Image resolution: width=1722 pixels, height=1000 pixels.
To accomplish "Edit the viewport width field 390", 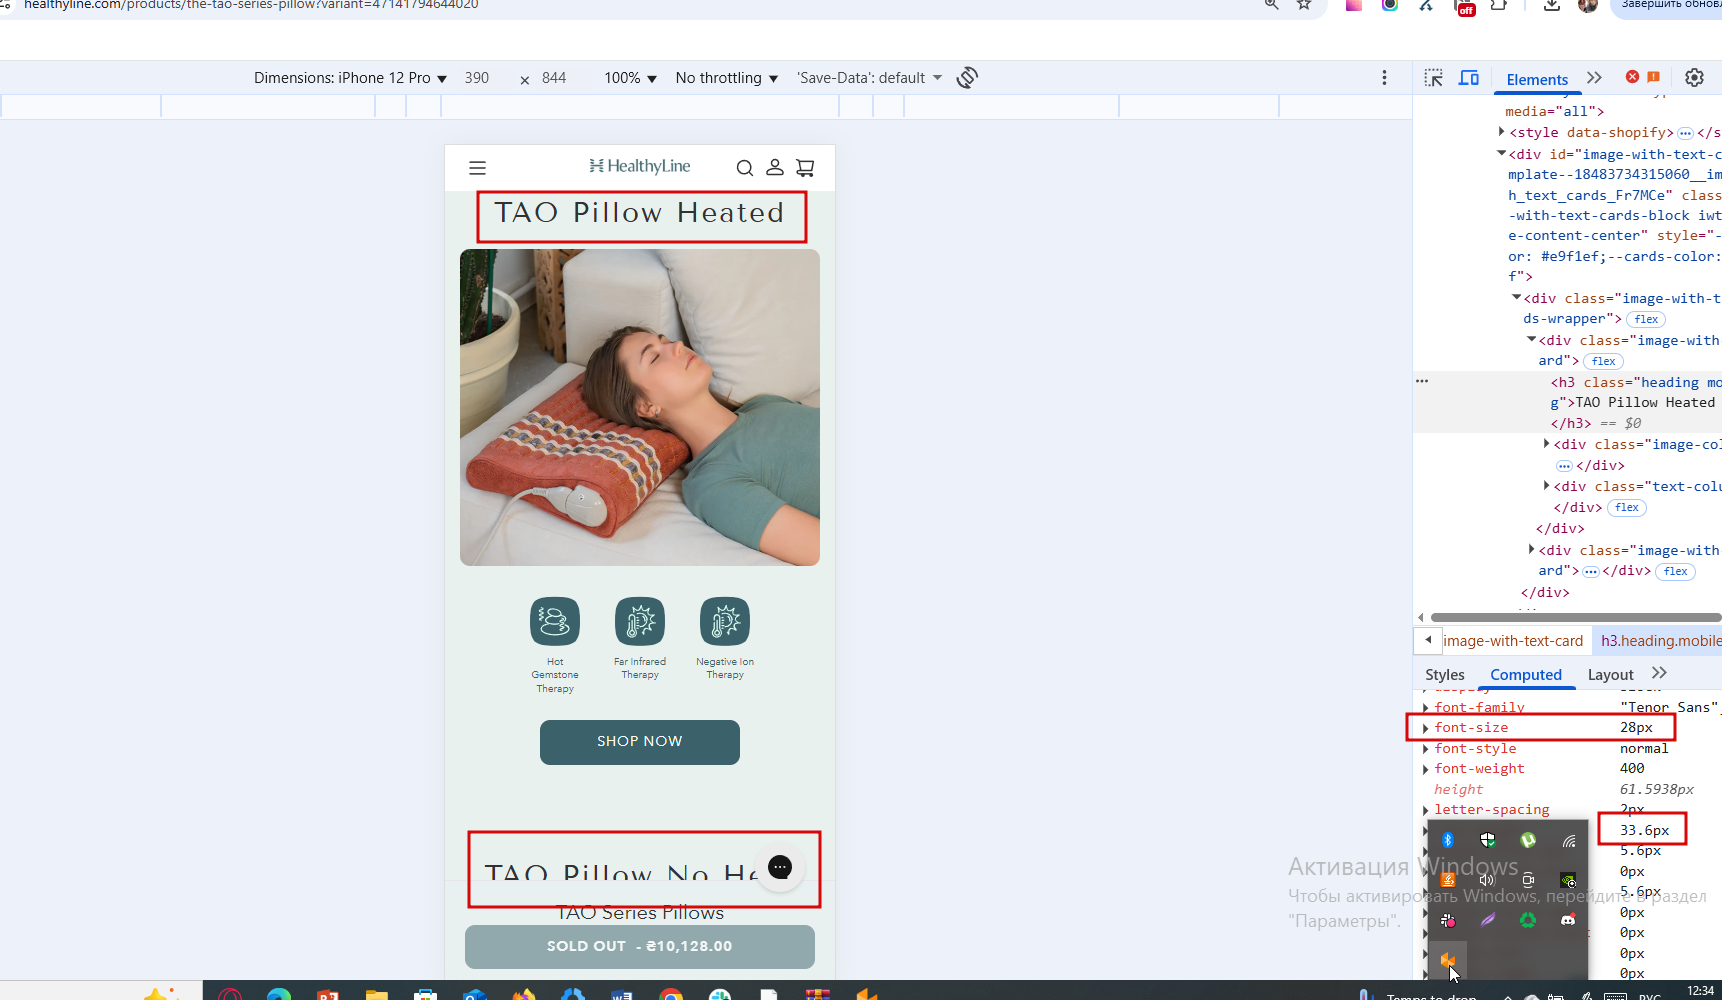I will 477,78.
